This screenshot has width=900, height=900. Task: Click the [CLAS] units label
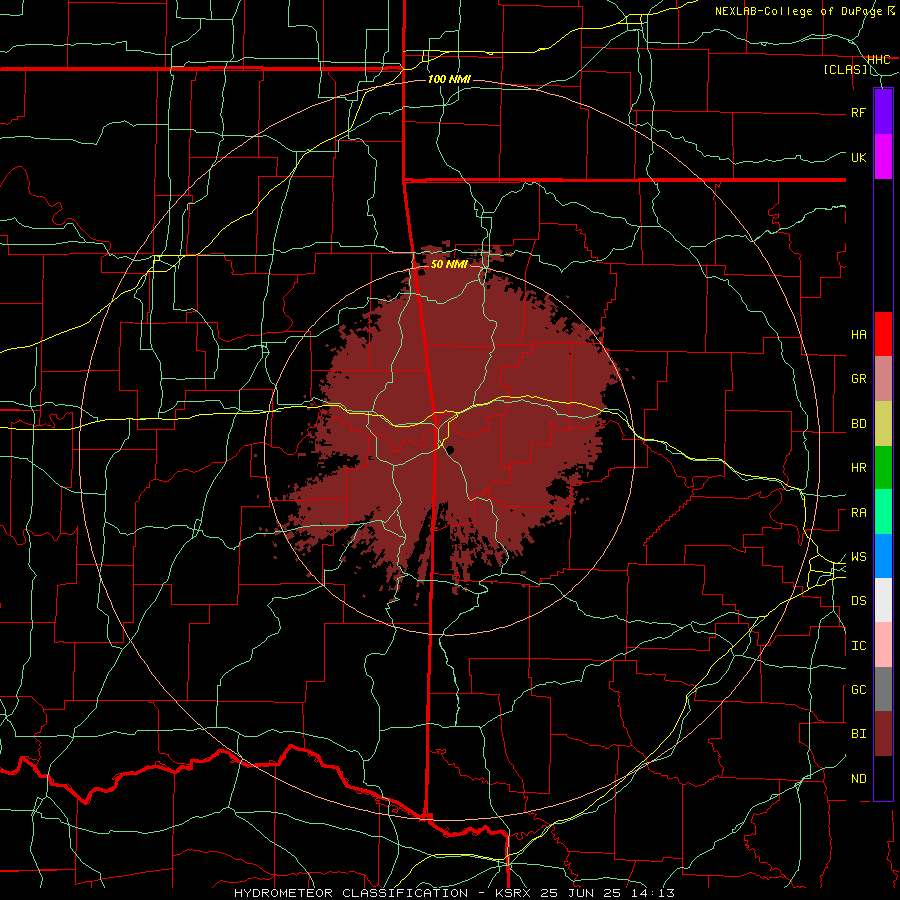tap(845, 70)
